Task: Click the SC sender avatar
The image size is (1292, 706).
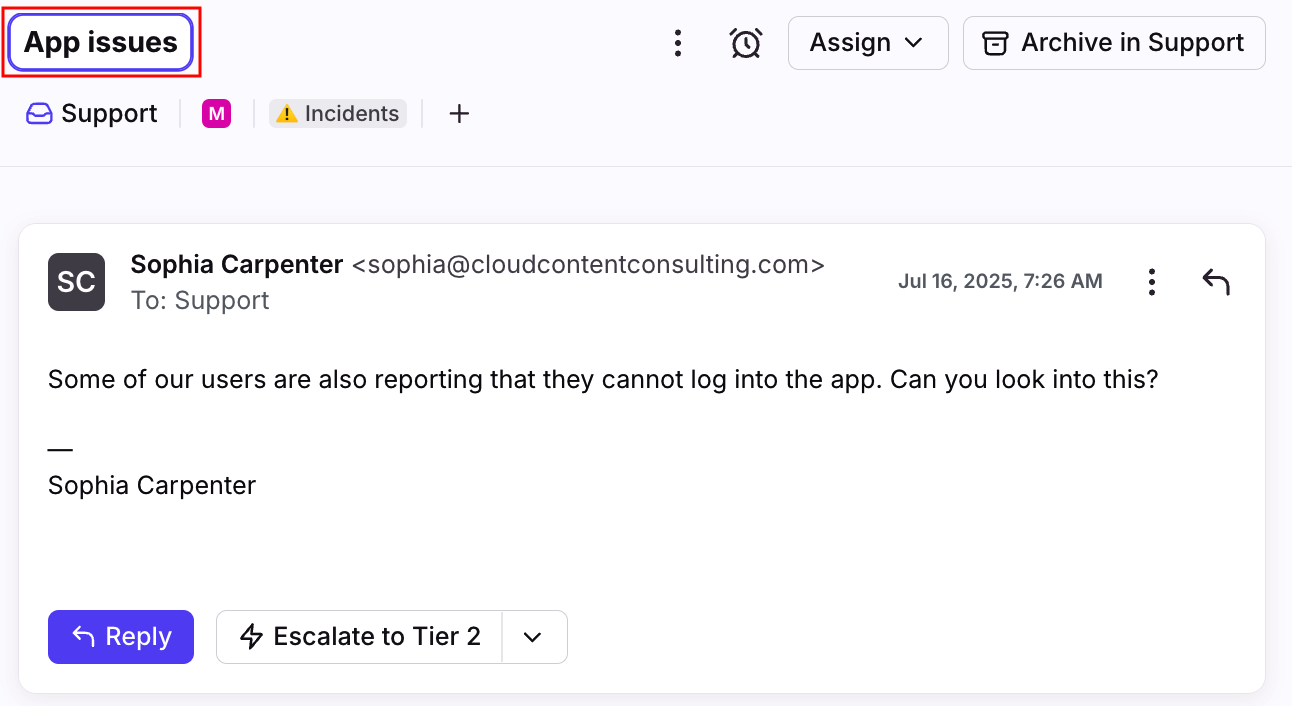Action: [x=76, y=282]
